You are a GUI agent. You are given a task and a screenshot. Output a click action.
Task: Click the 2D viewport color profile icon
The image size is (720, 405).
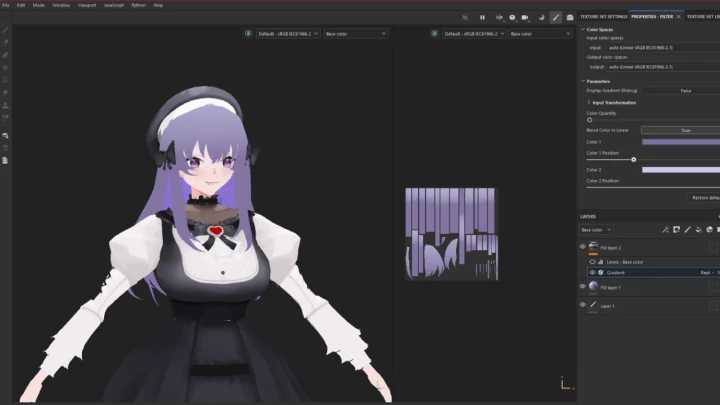(x=434, y=34)
